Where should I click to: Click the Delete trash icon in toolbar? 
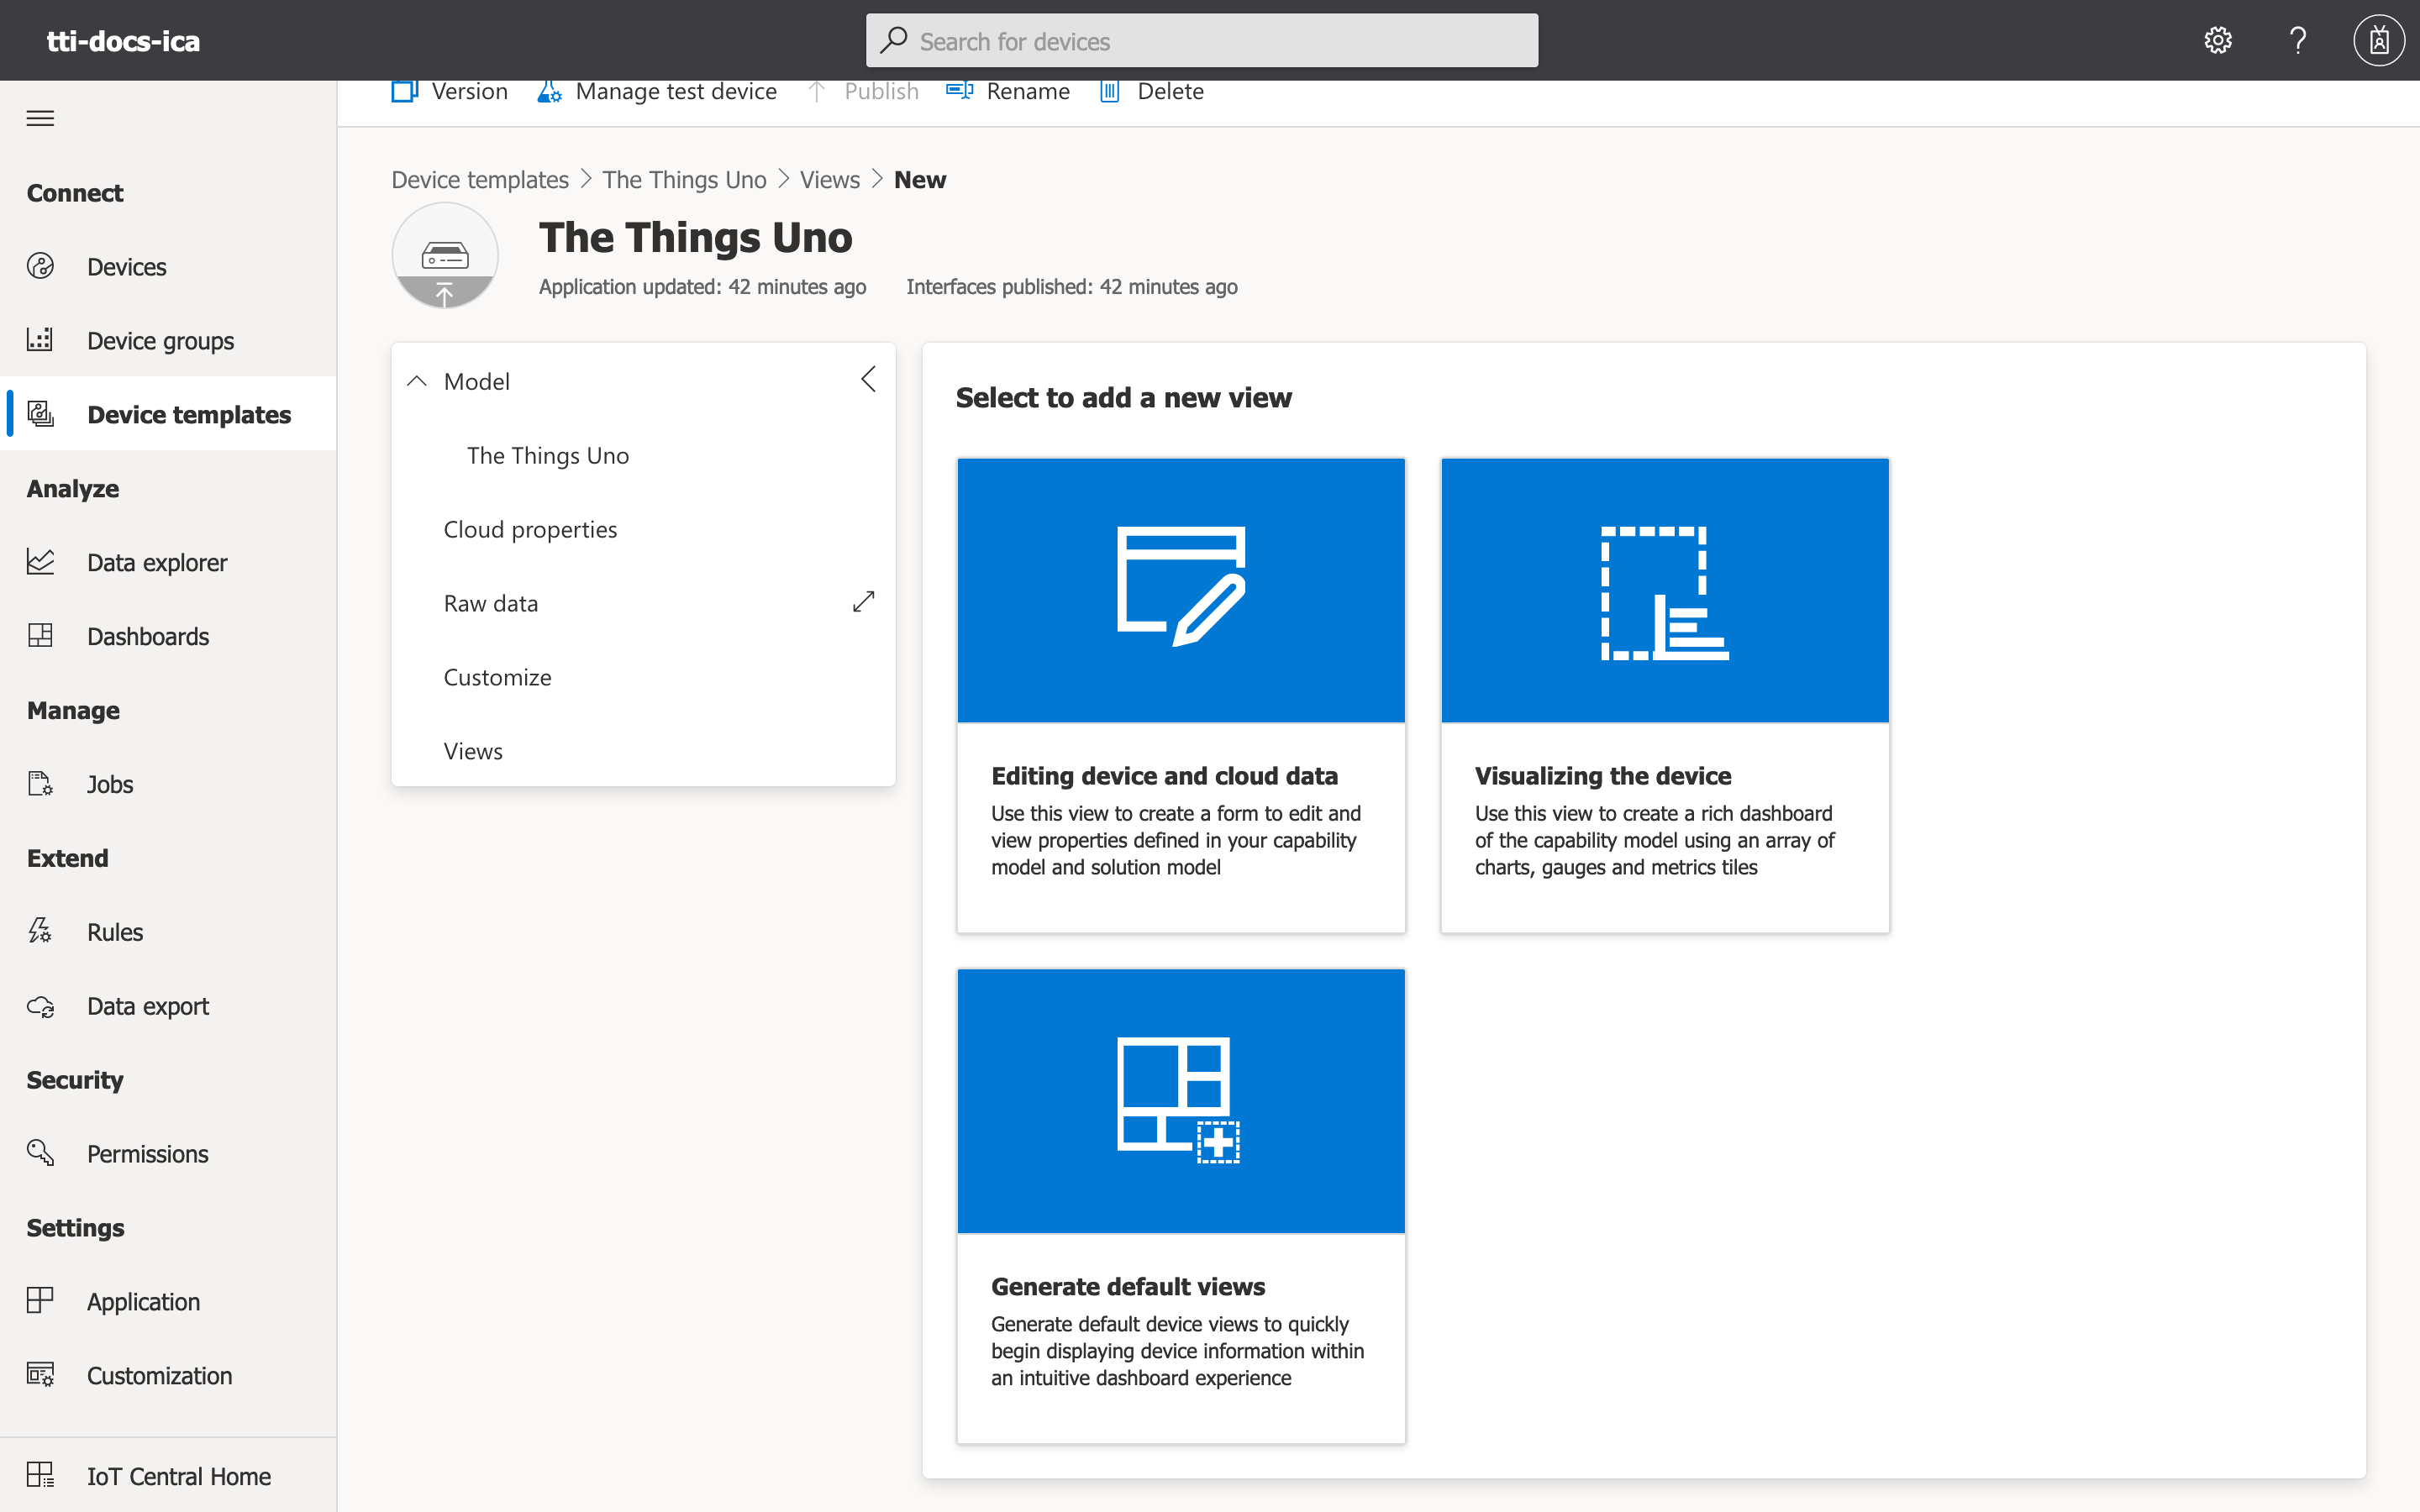coord(1109,91)
